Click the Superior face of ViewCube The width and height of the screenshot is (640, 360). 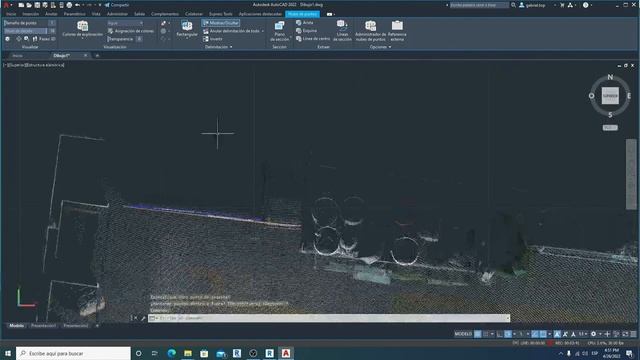click(x=610, y=96)
